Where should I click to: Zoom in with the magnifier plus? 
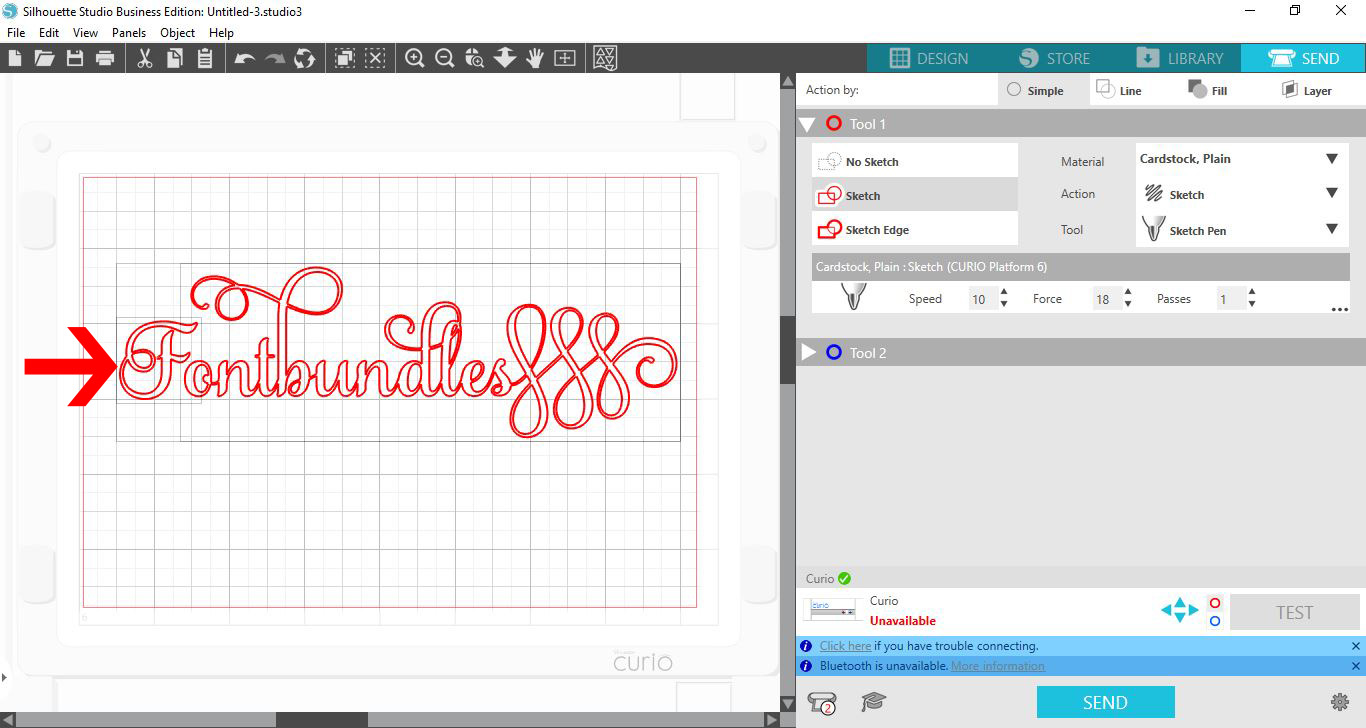click(415, 58)
